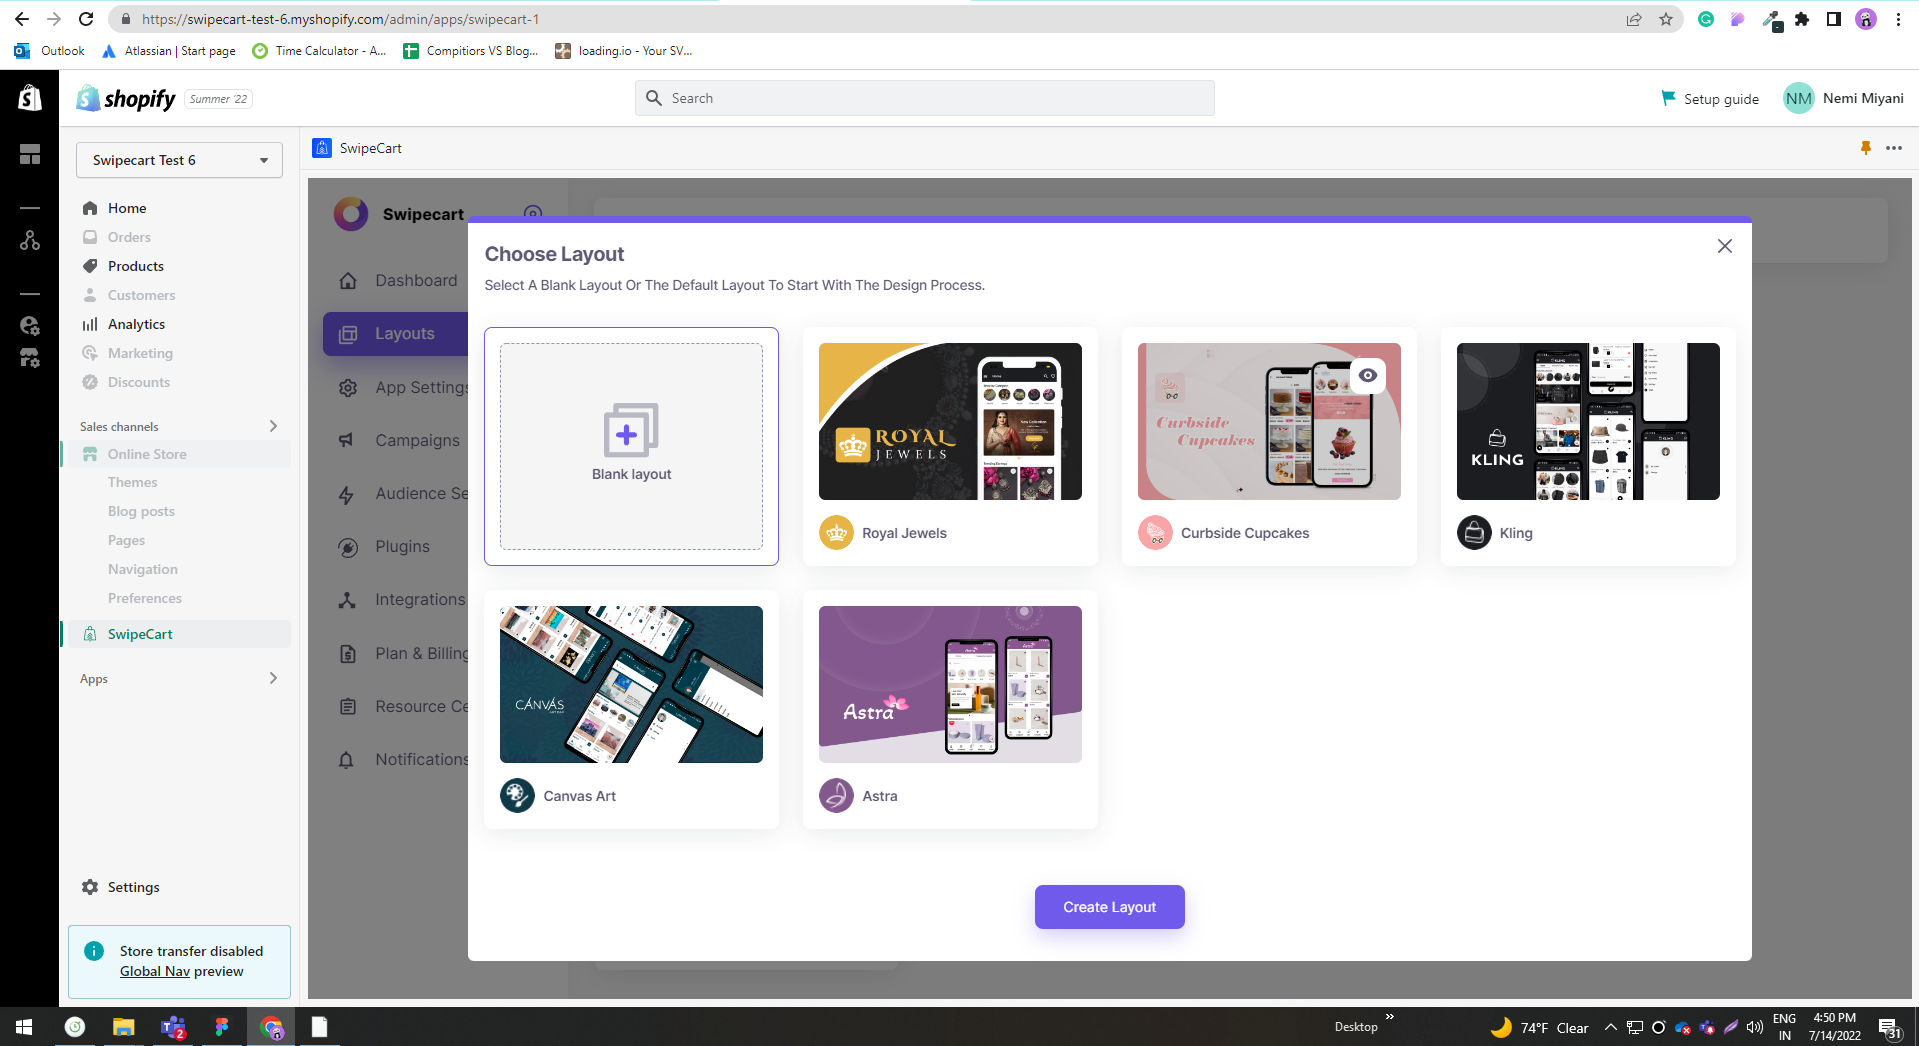Click the Setup guide flag icon

point(1668,98)
